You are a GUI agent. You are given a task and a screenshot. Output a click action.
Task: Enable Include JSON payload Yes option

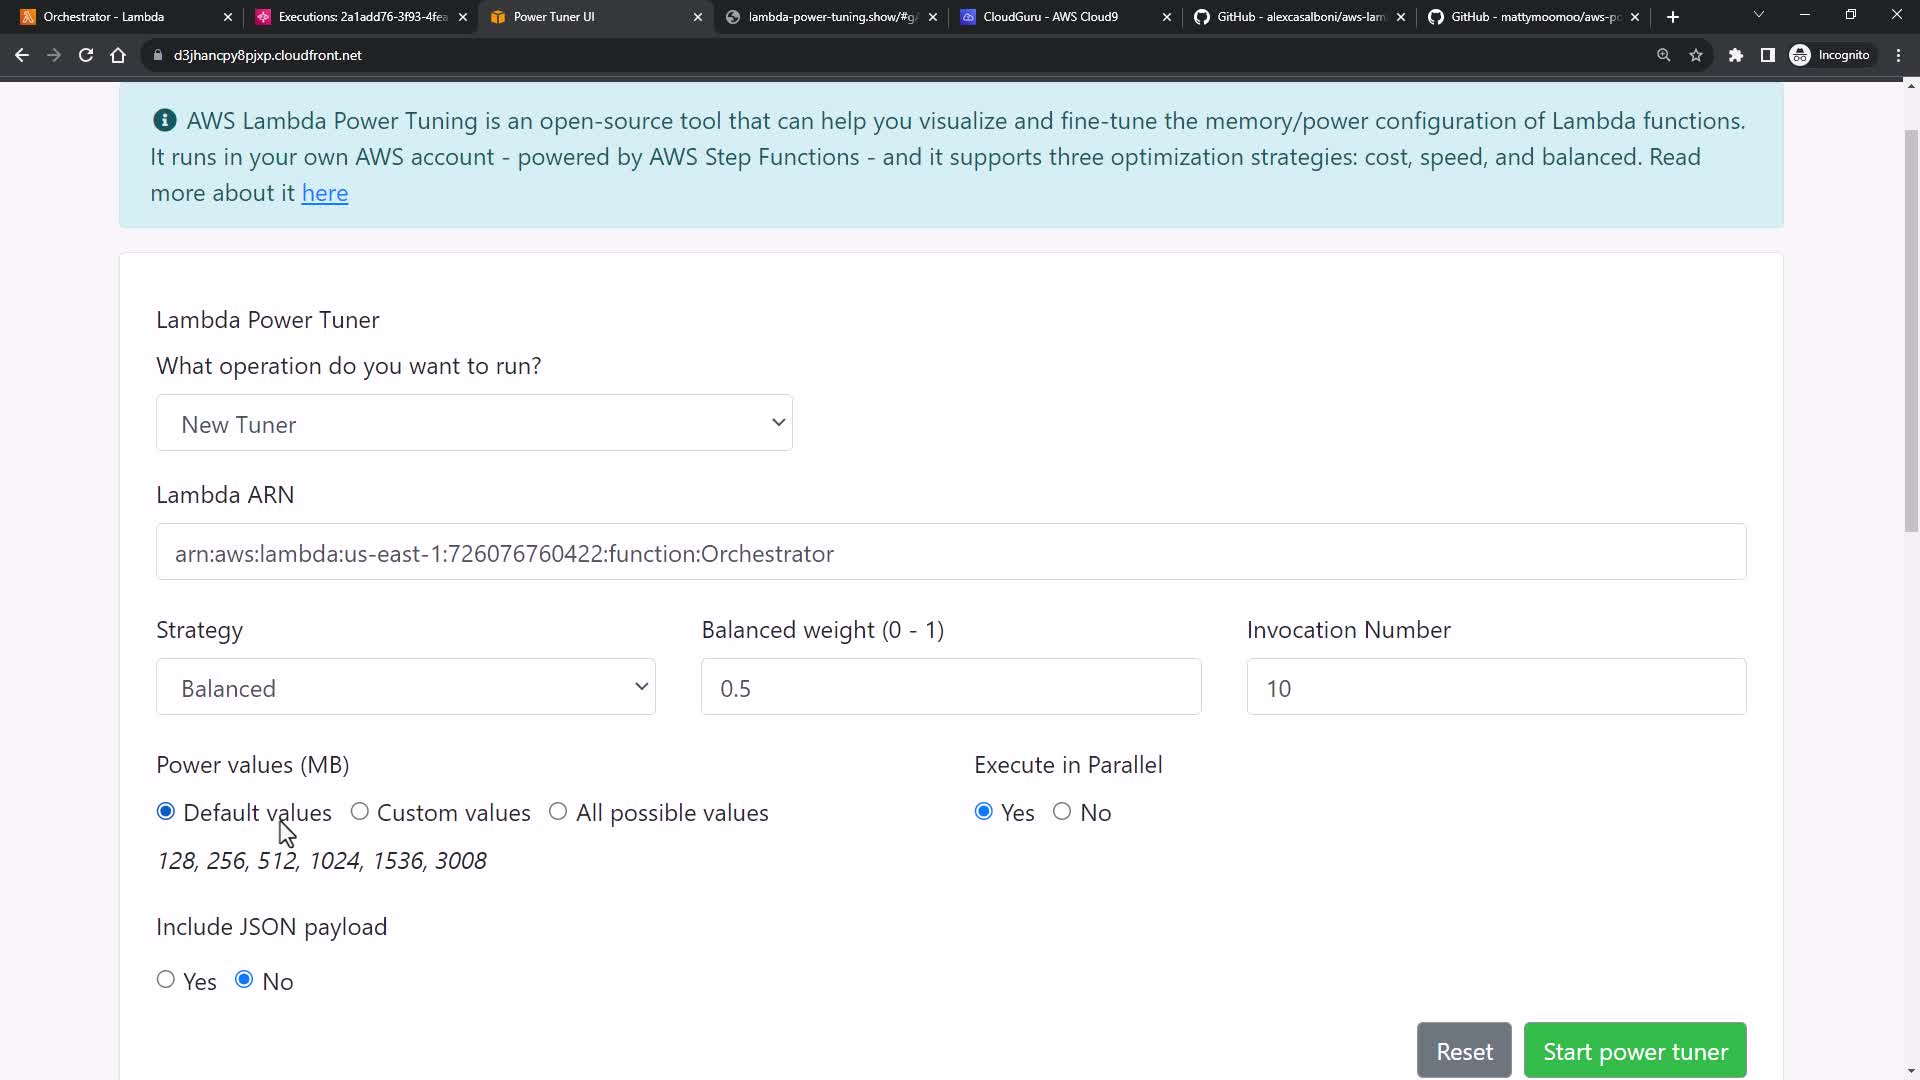click(x=166, y=980)
